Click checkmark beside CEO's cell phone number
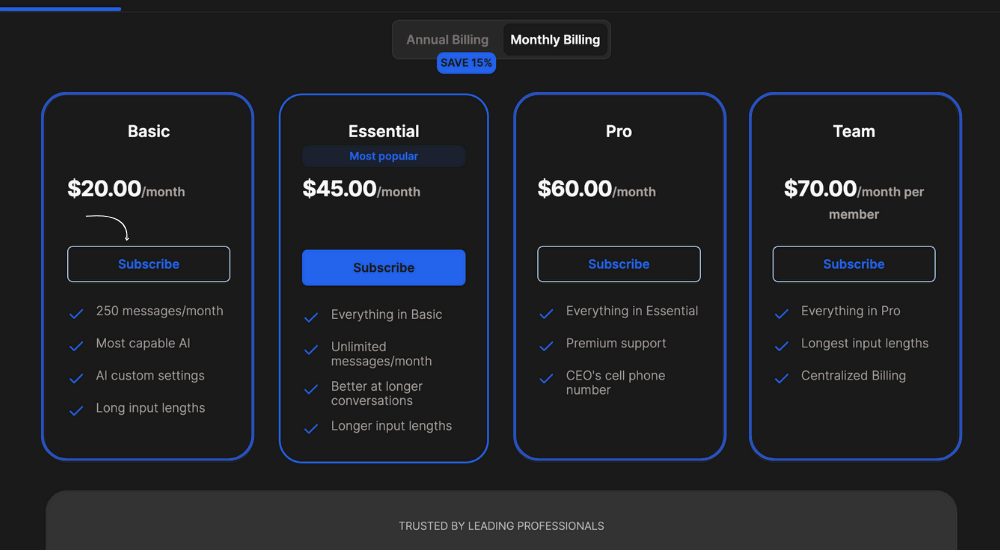Viewport: 1000px width, 550px height. pyautogui.click(x=546, y=378)
